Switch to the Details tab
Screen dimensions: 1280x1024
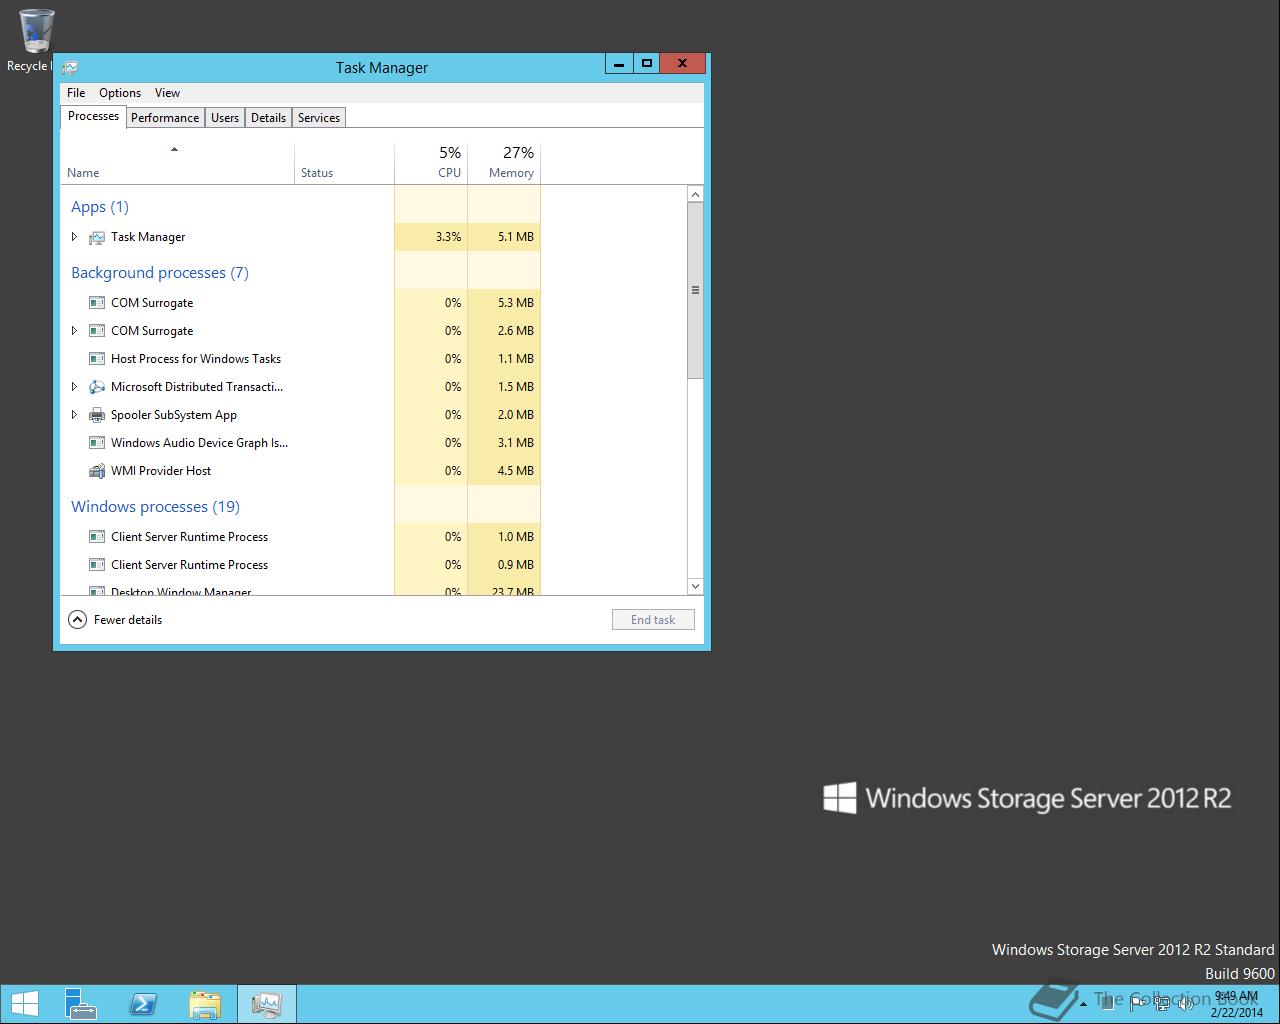(x=268, y=118)
